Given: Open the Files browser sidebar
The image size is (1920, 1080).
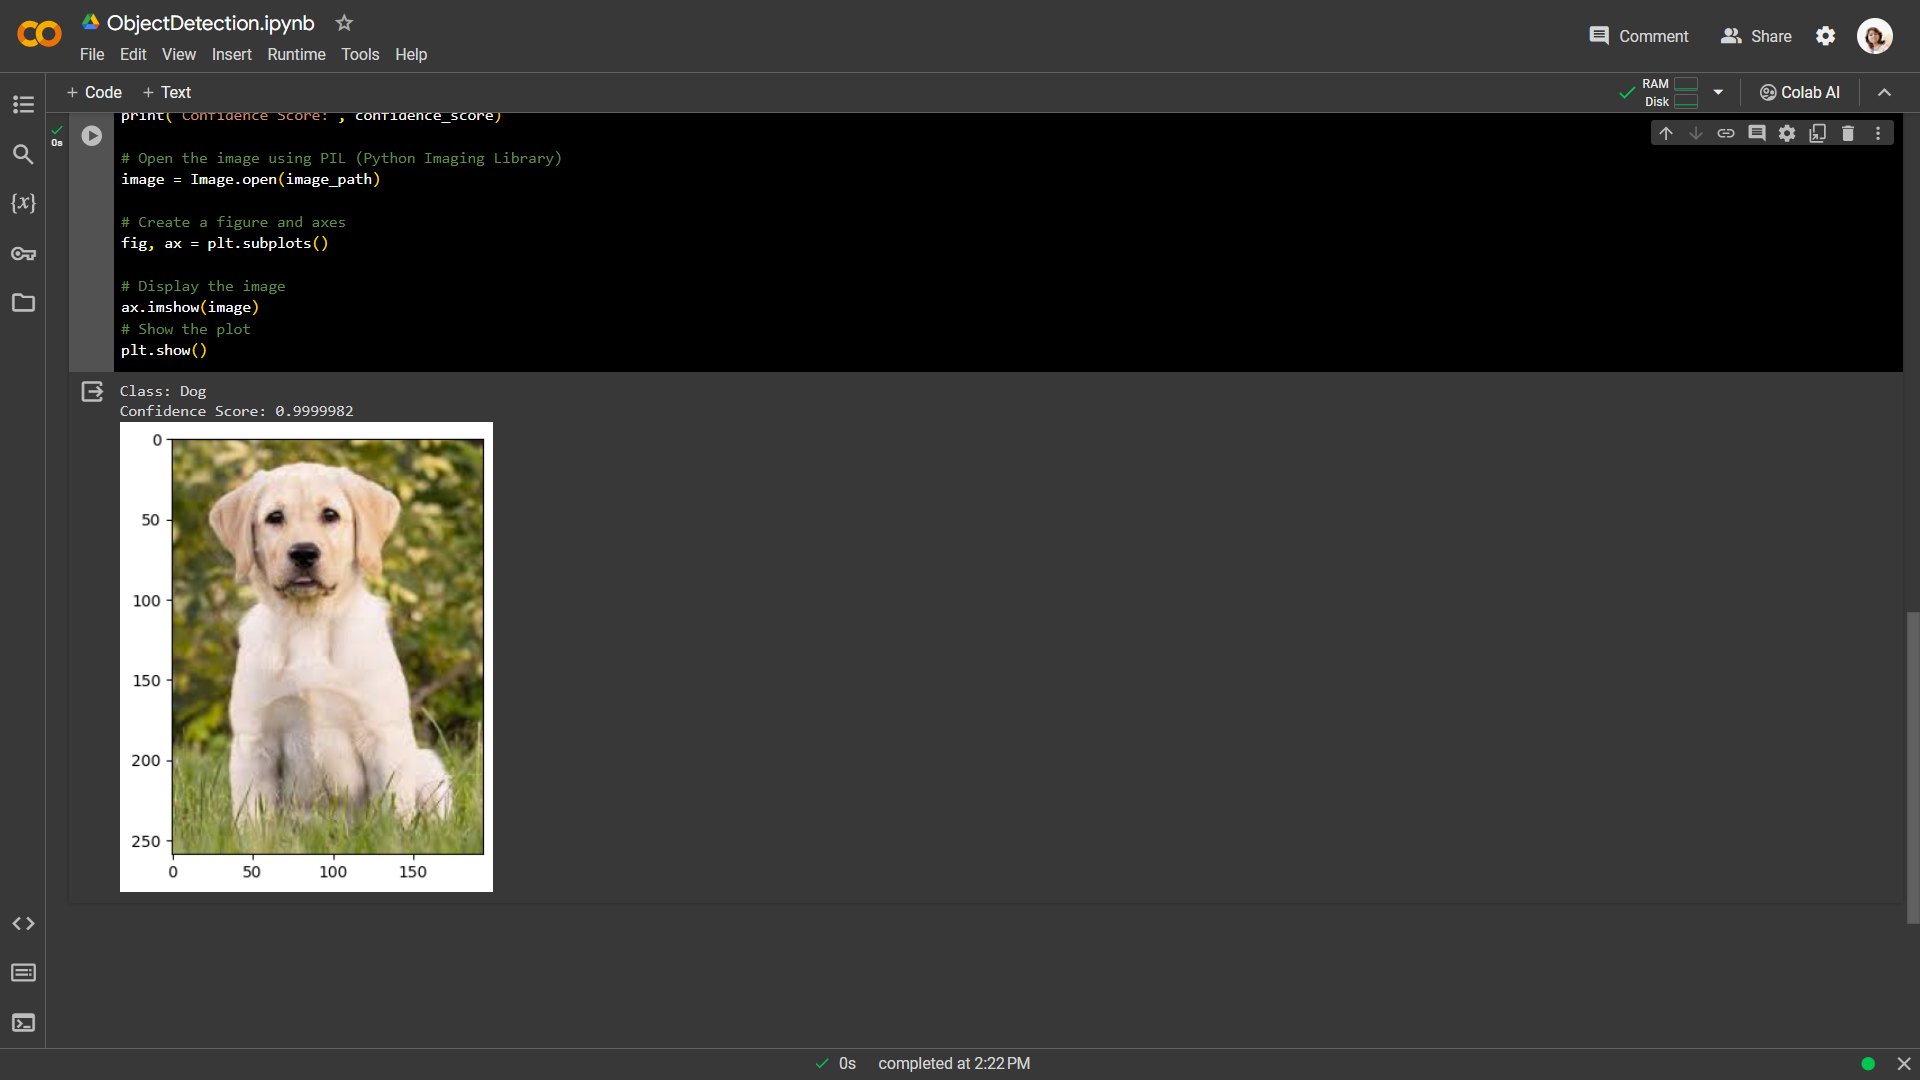Looking at the screenshot, I should pos(23,303).
